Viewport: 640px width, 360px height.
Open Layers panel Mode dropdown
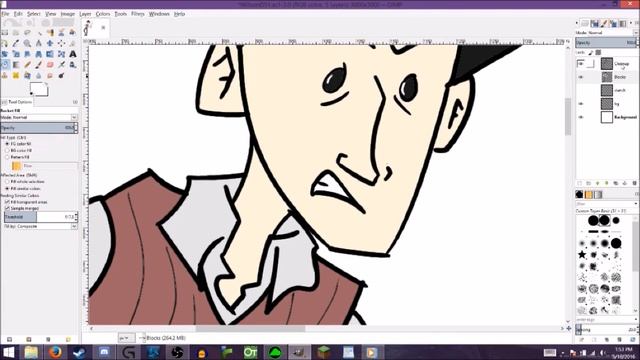(x=607, y=33)
